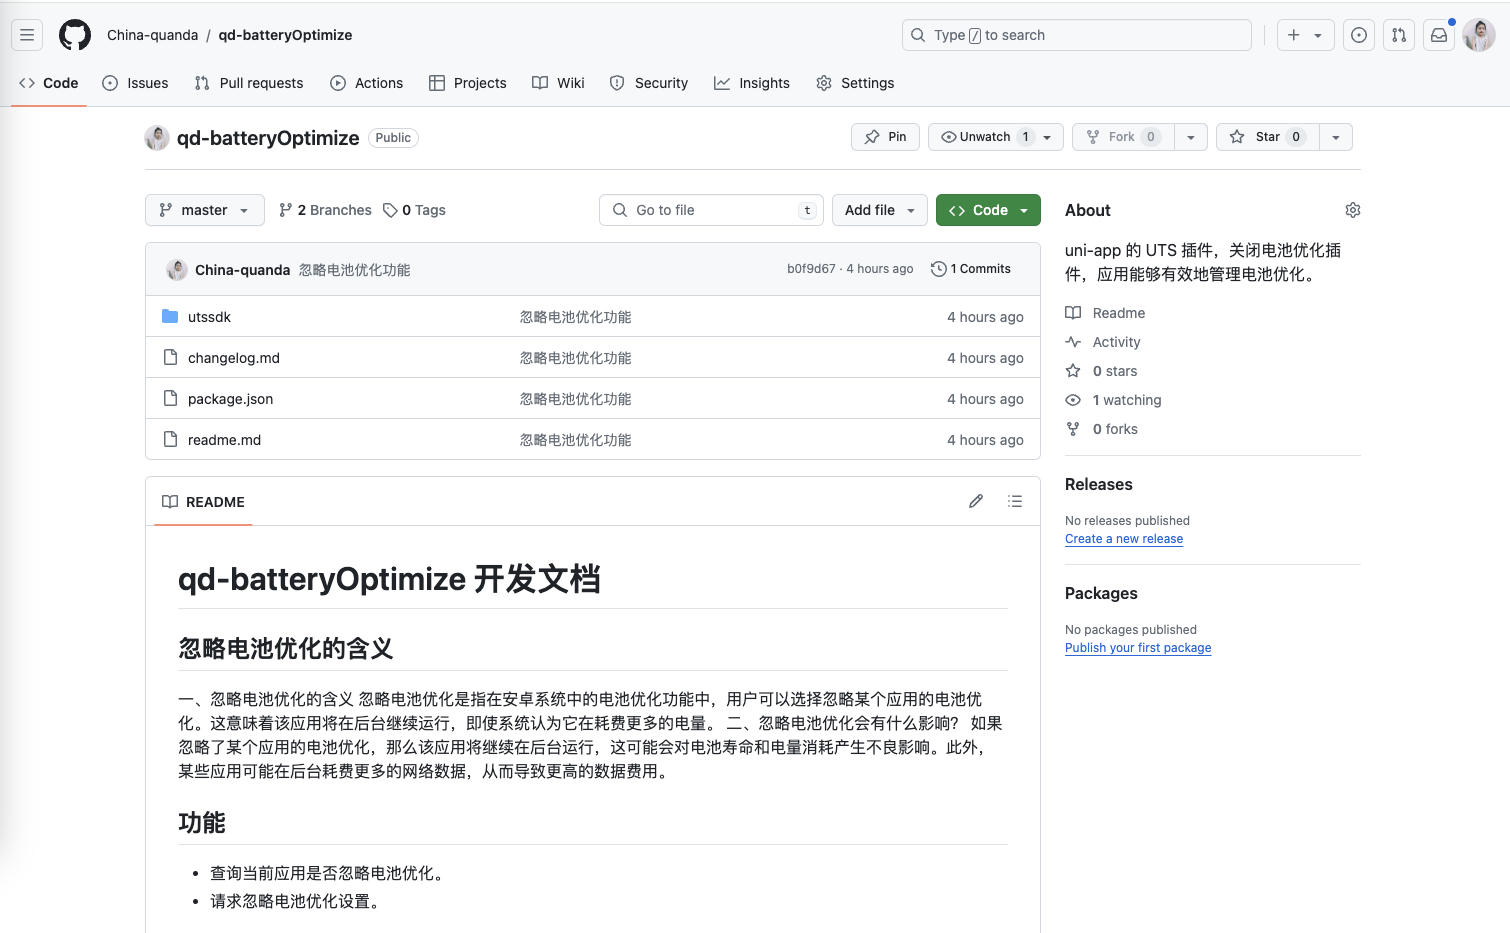Open the changelog.md file

point(234,358)
